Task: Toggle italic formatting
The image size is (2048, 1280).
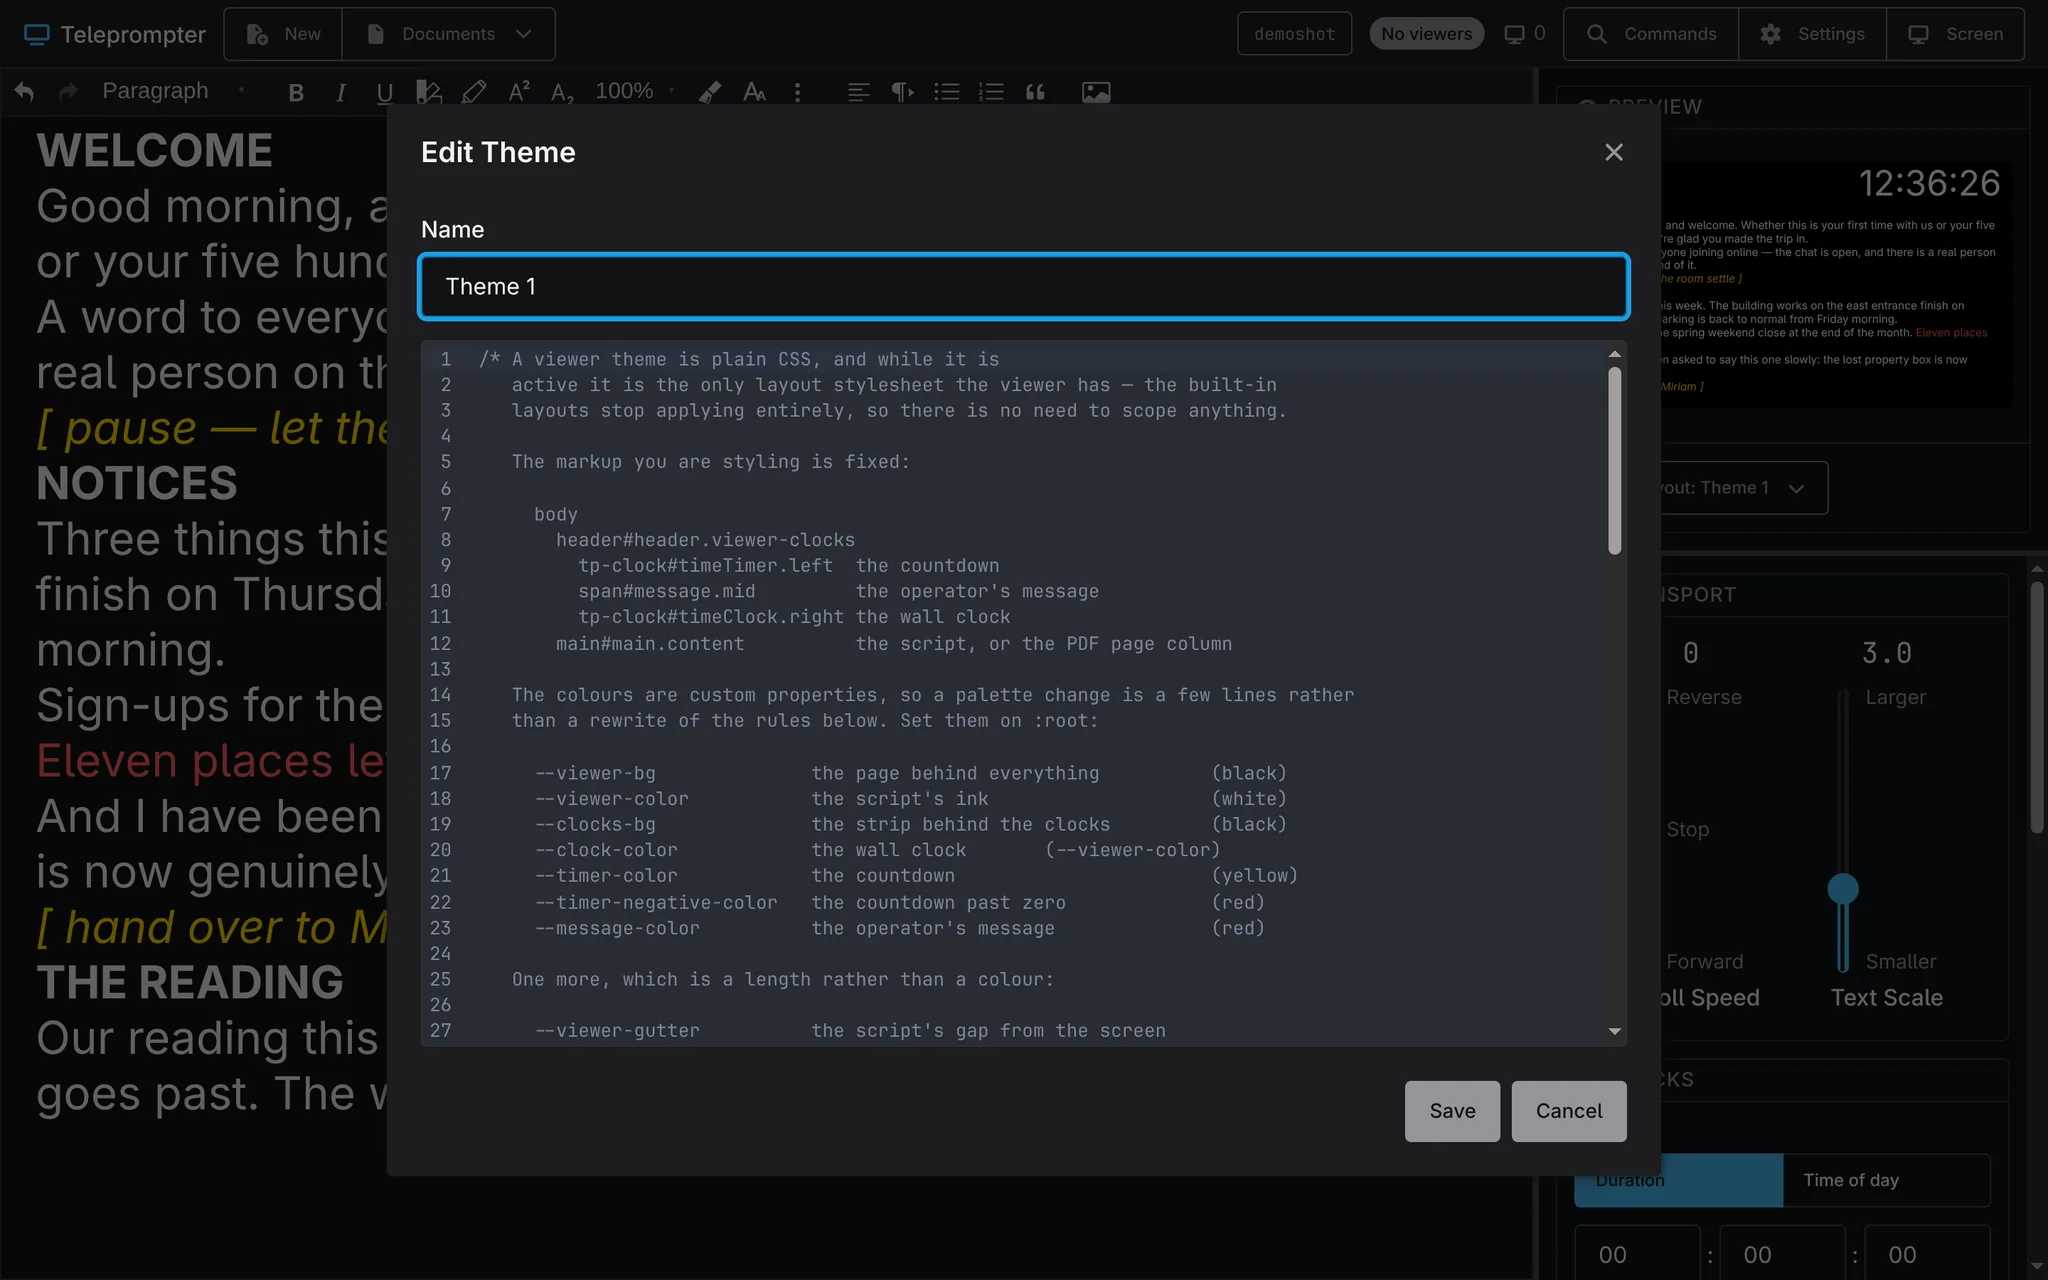Action: [341, 92]
